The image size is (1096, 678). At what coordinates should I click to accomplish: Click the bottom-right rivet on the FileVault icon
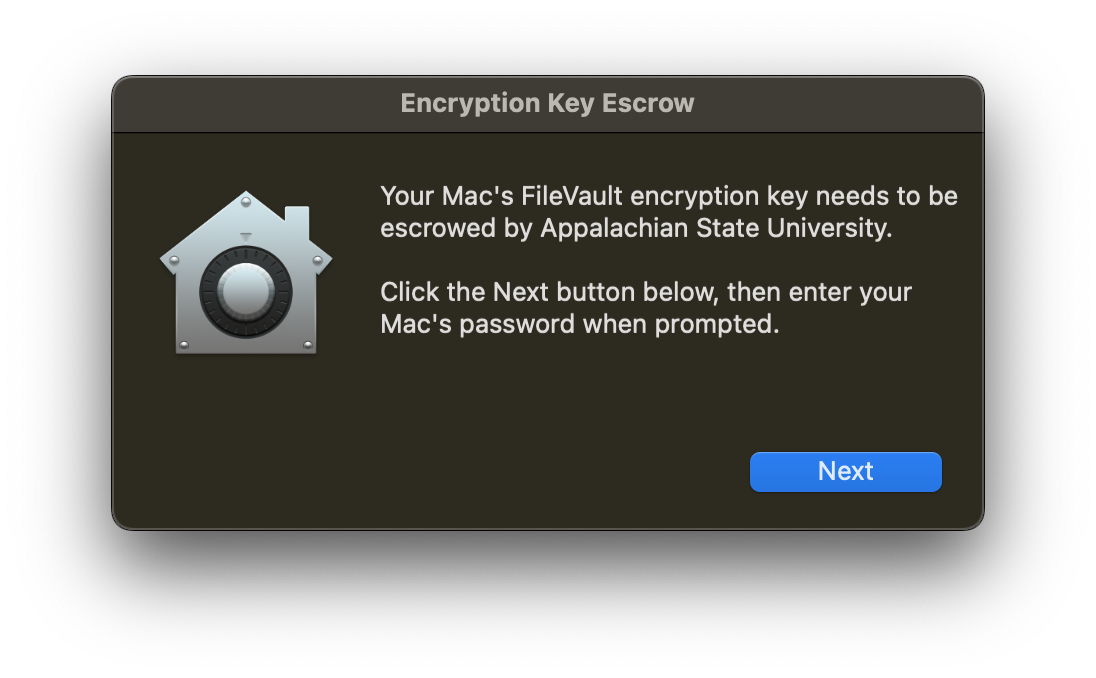point(309,343)
